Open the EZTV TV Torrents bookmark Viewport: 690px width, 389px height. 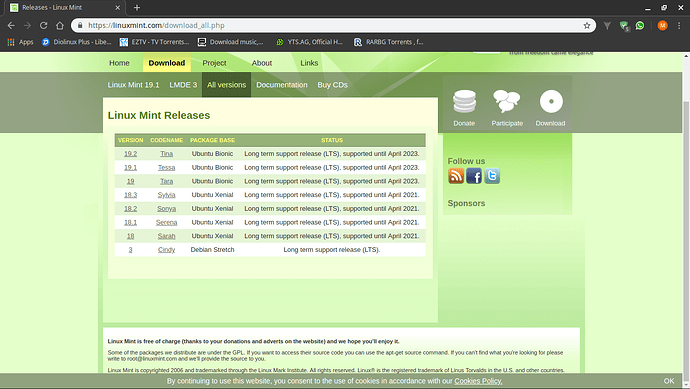coord(154,42)
